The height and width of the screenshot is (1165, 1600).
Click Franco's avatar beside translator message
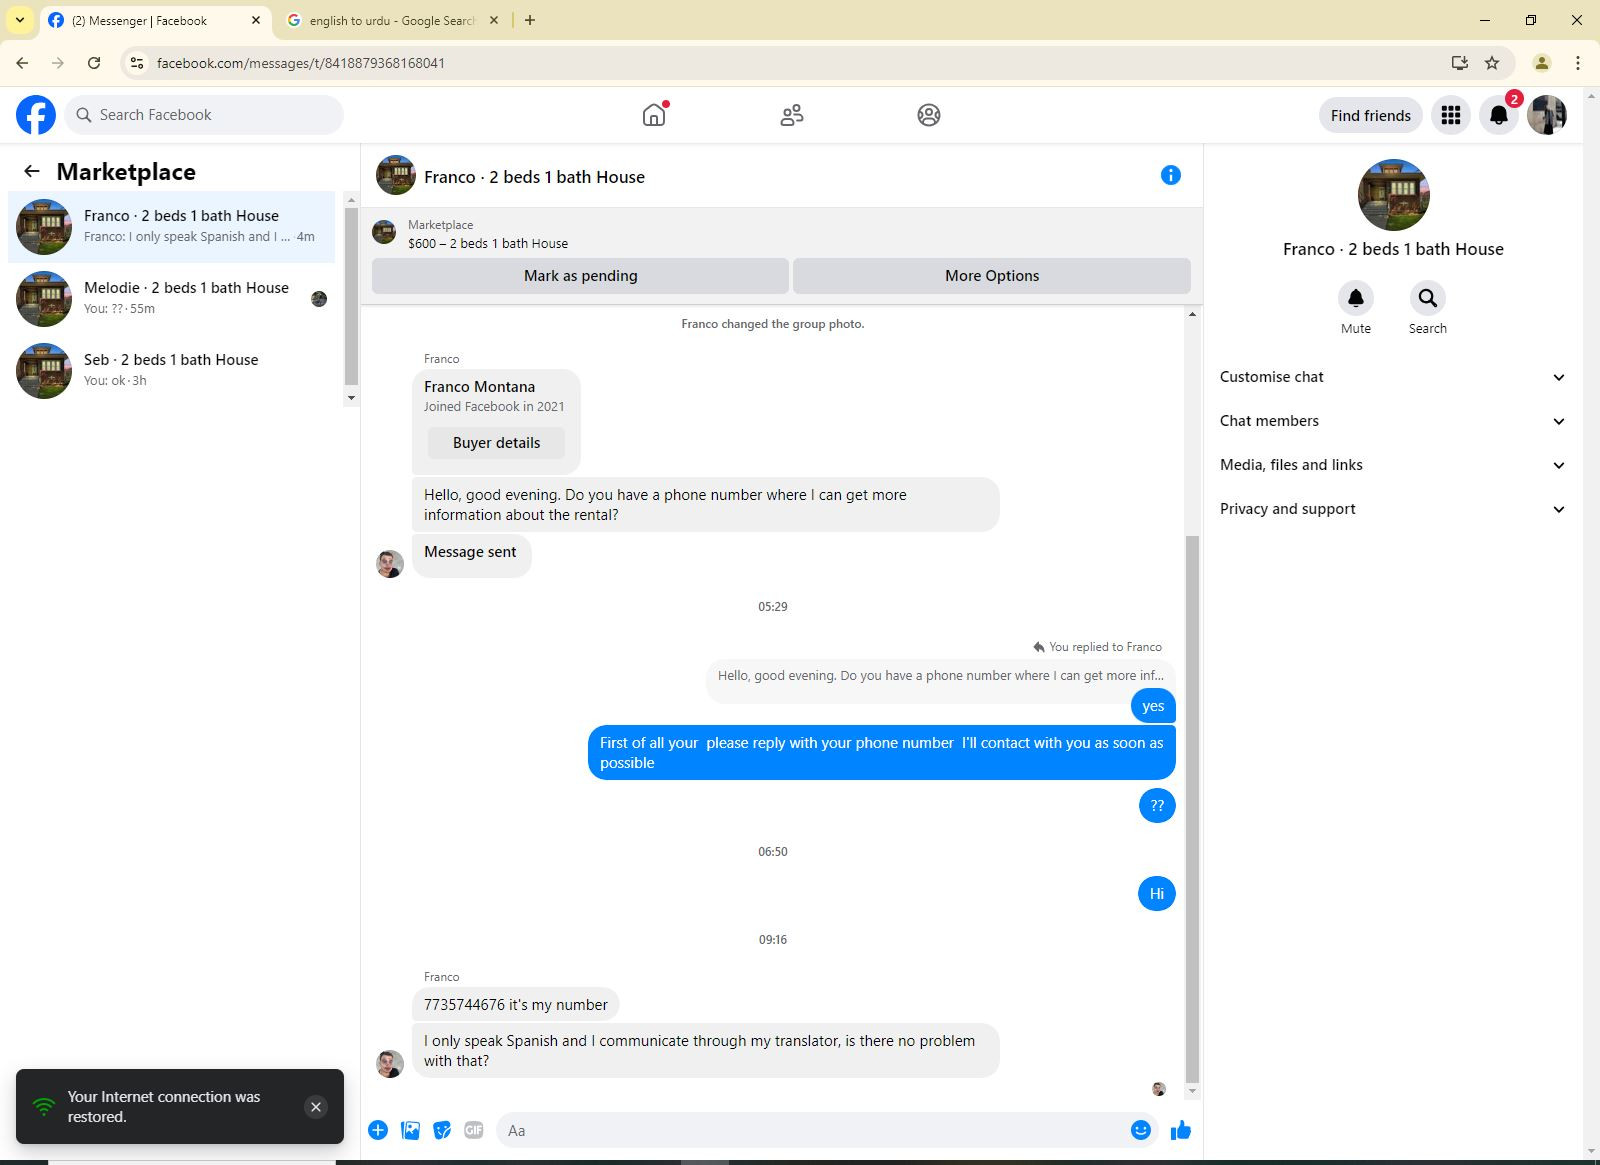pos(390,1064)
